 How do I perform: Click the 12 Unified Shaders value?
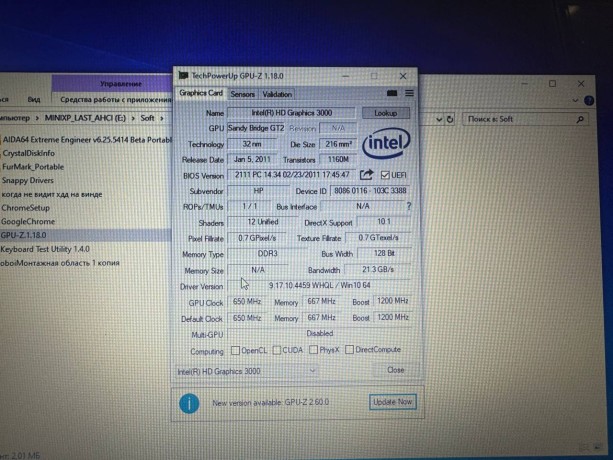[x=263, y=222]
